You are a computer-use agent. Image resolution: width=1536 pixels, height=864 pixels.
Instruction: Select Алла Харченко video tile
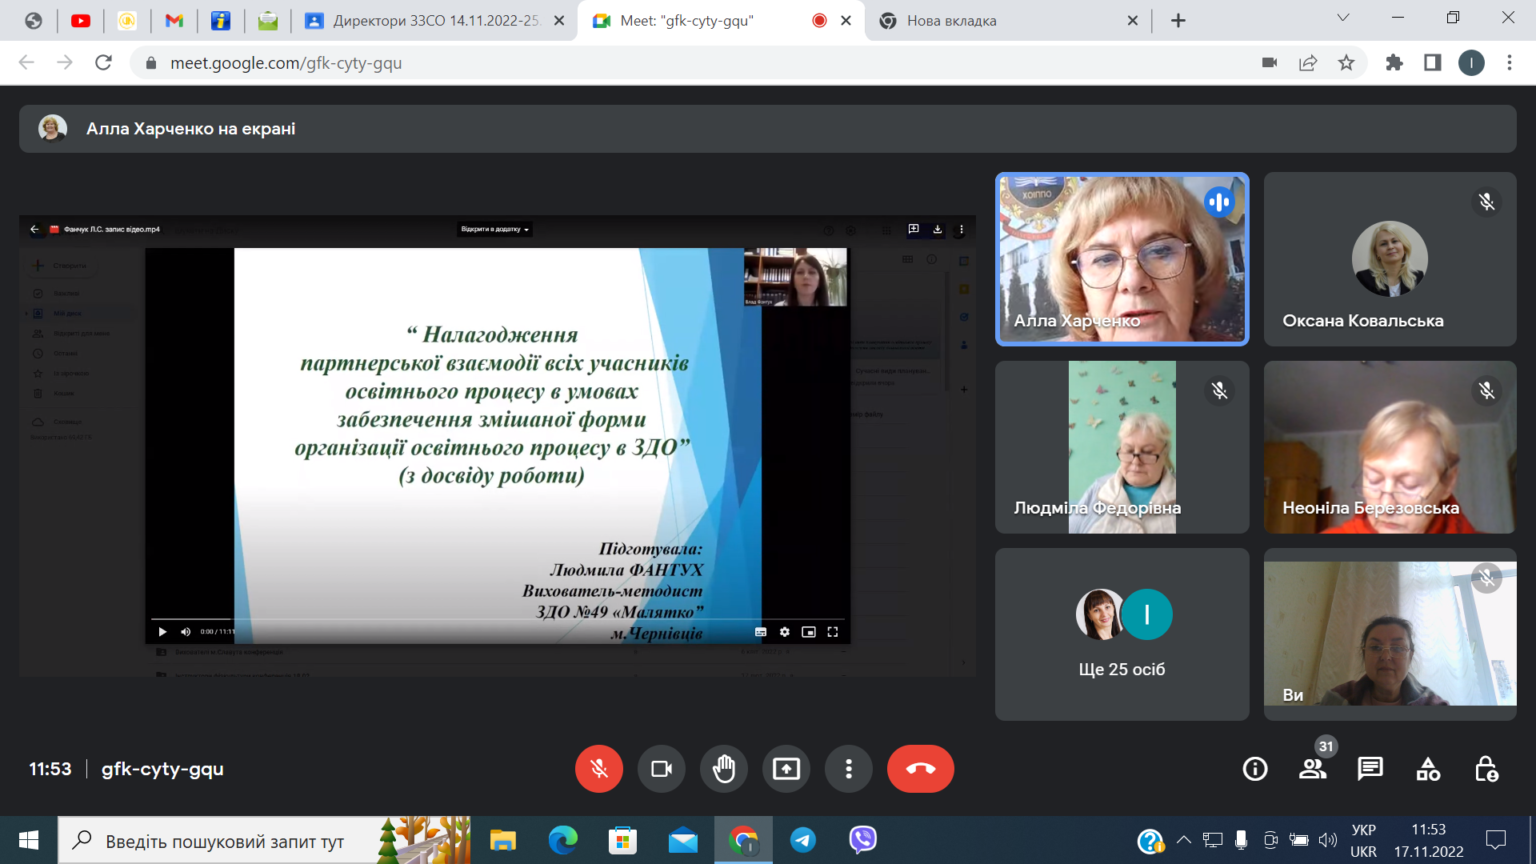tap(1122, 259)
